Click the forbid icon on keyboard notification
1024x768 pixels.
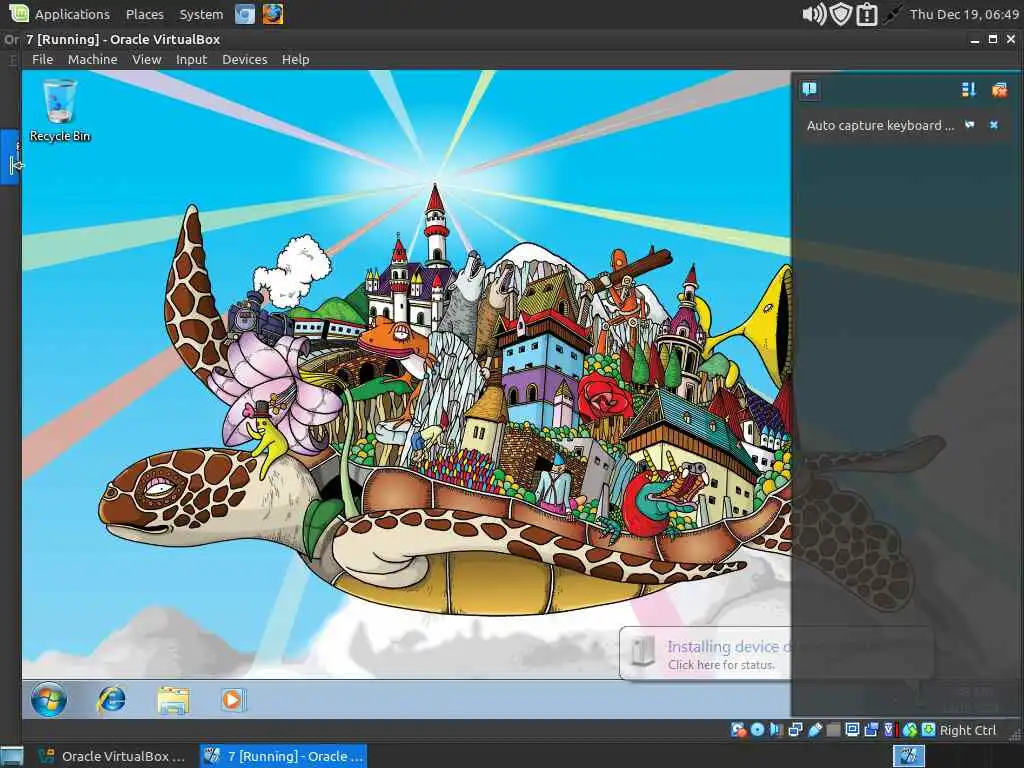click(970, 125)
